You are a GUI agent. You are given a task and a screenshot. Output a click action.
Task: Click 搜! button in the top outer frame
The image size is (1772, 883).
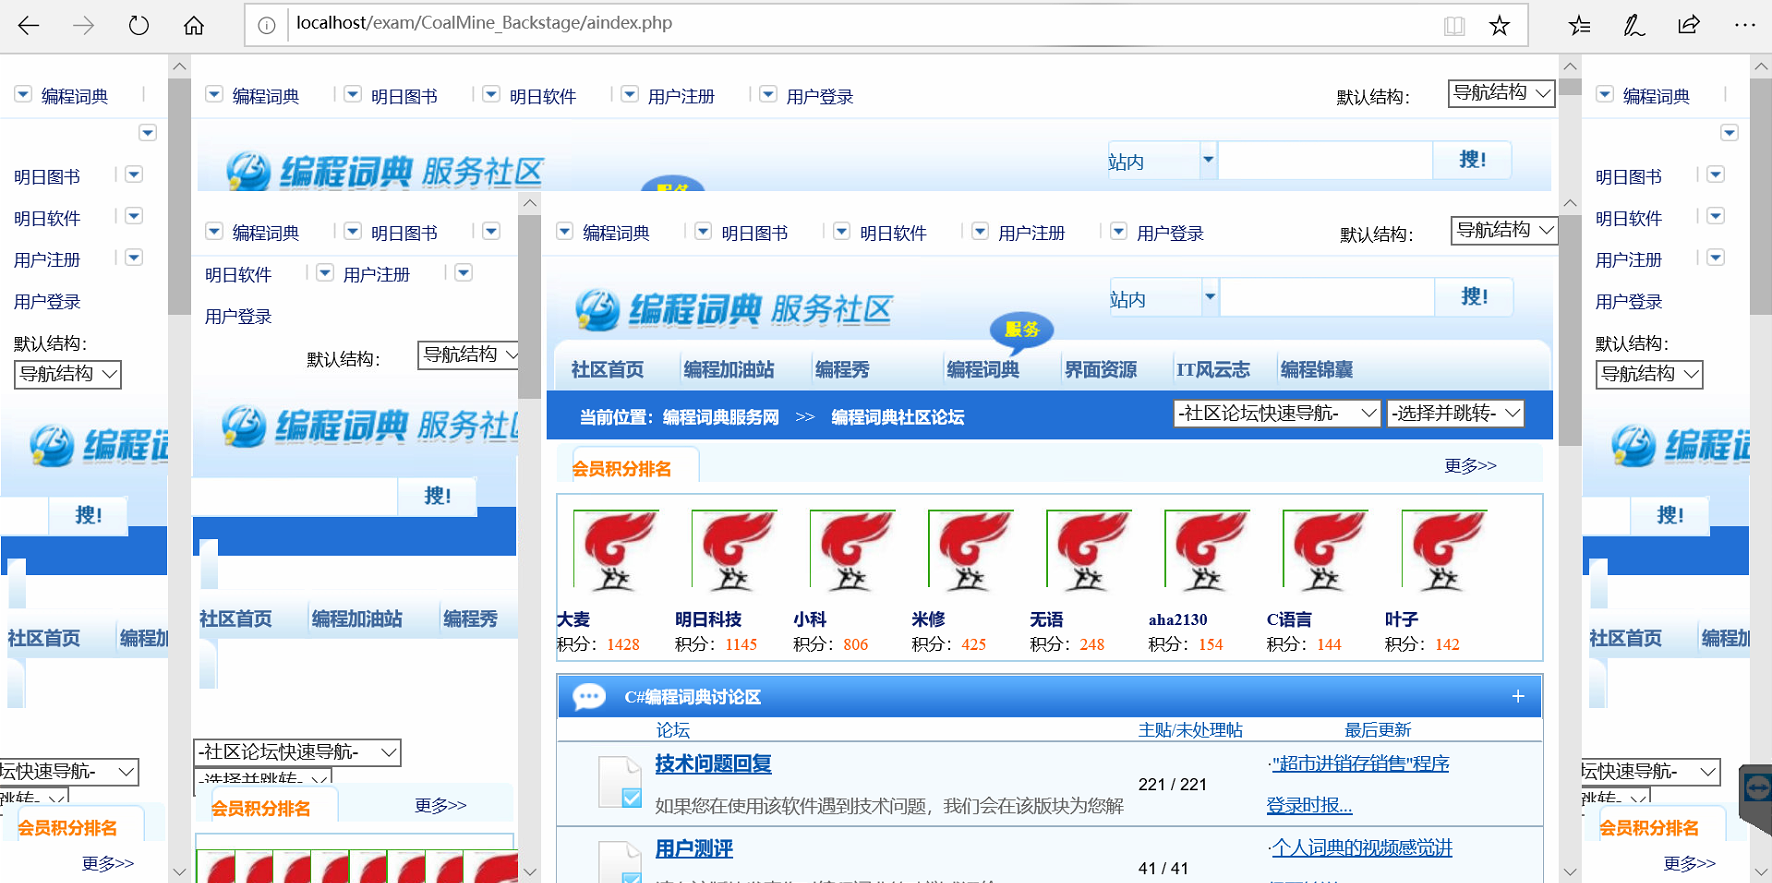[x=1472, y=160]
